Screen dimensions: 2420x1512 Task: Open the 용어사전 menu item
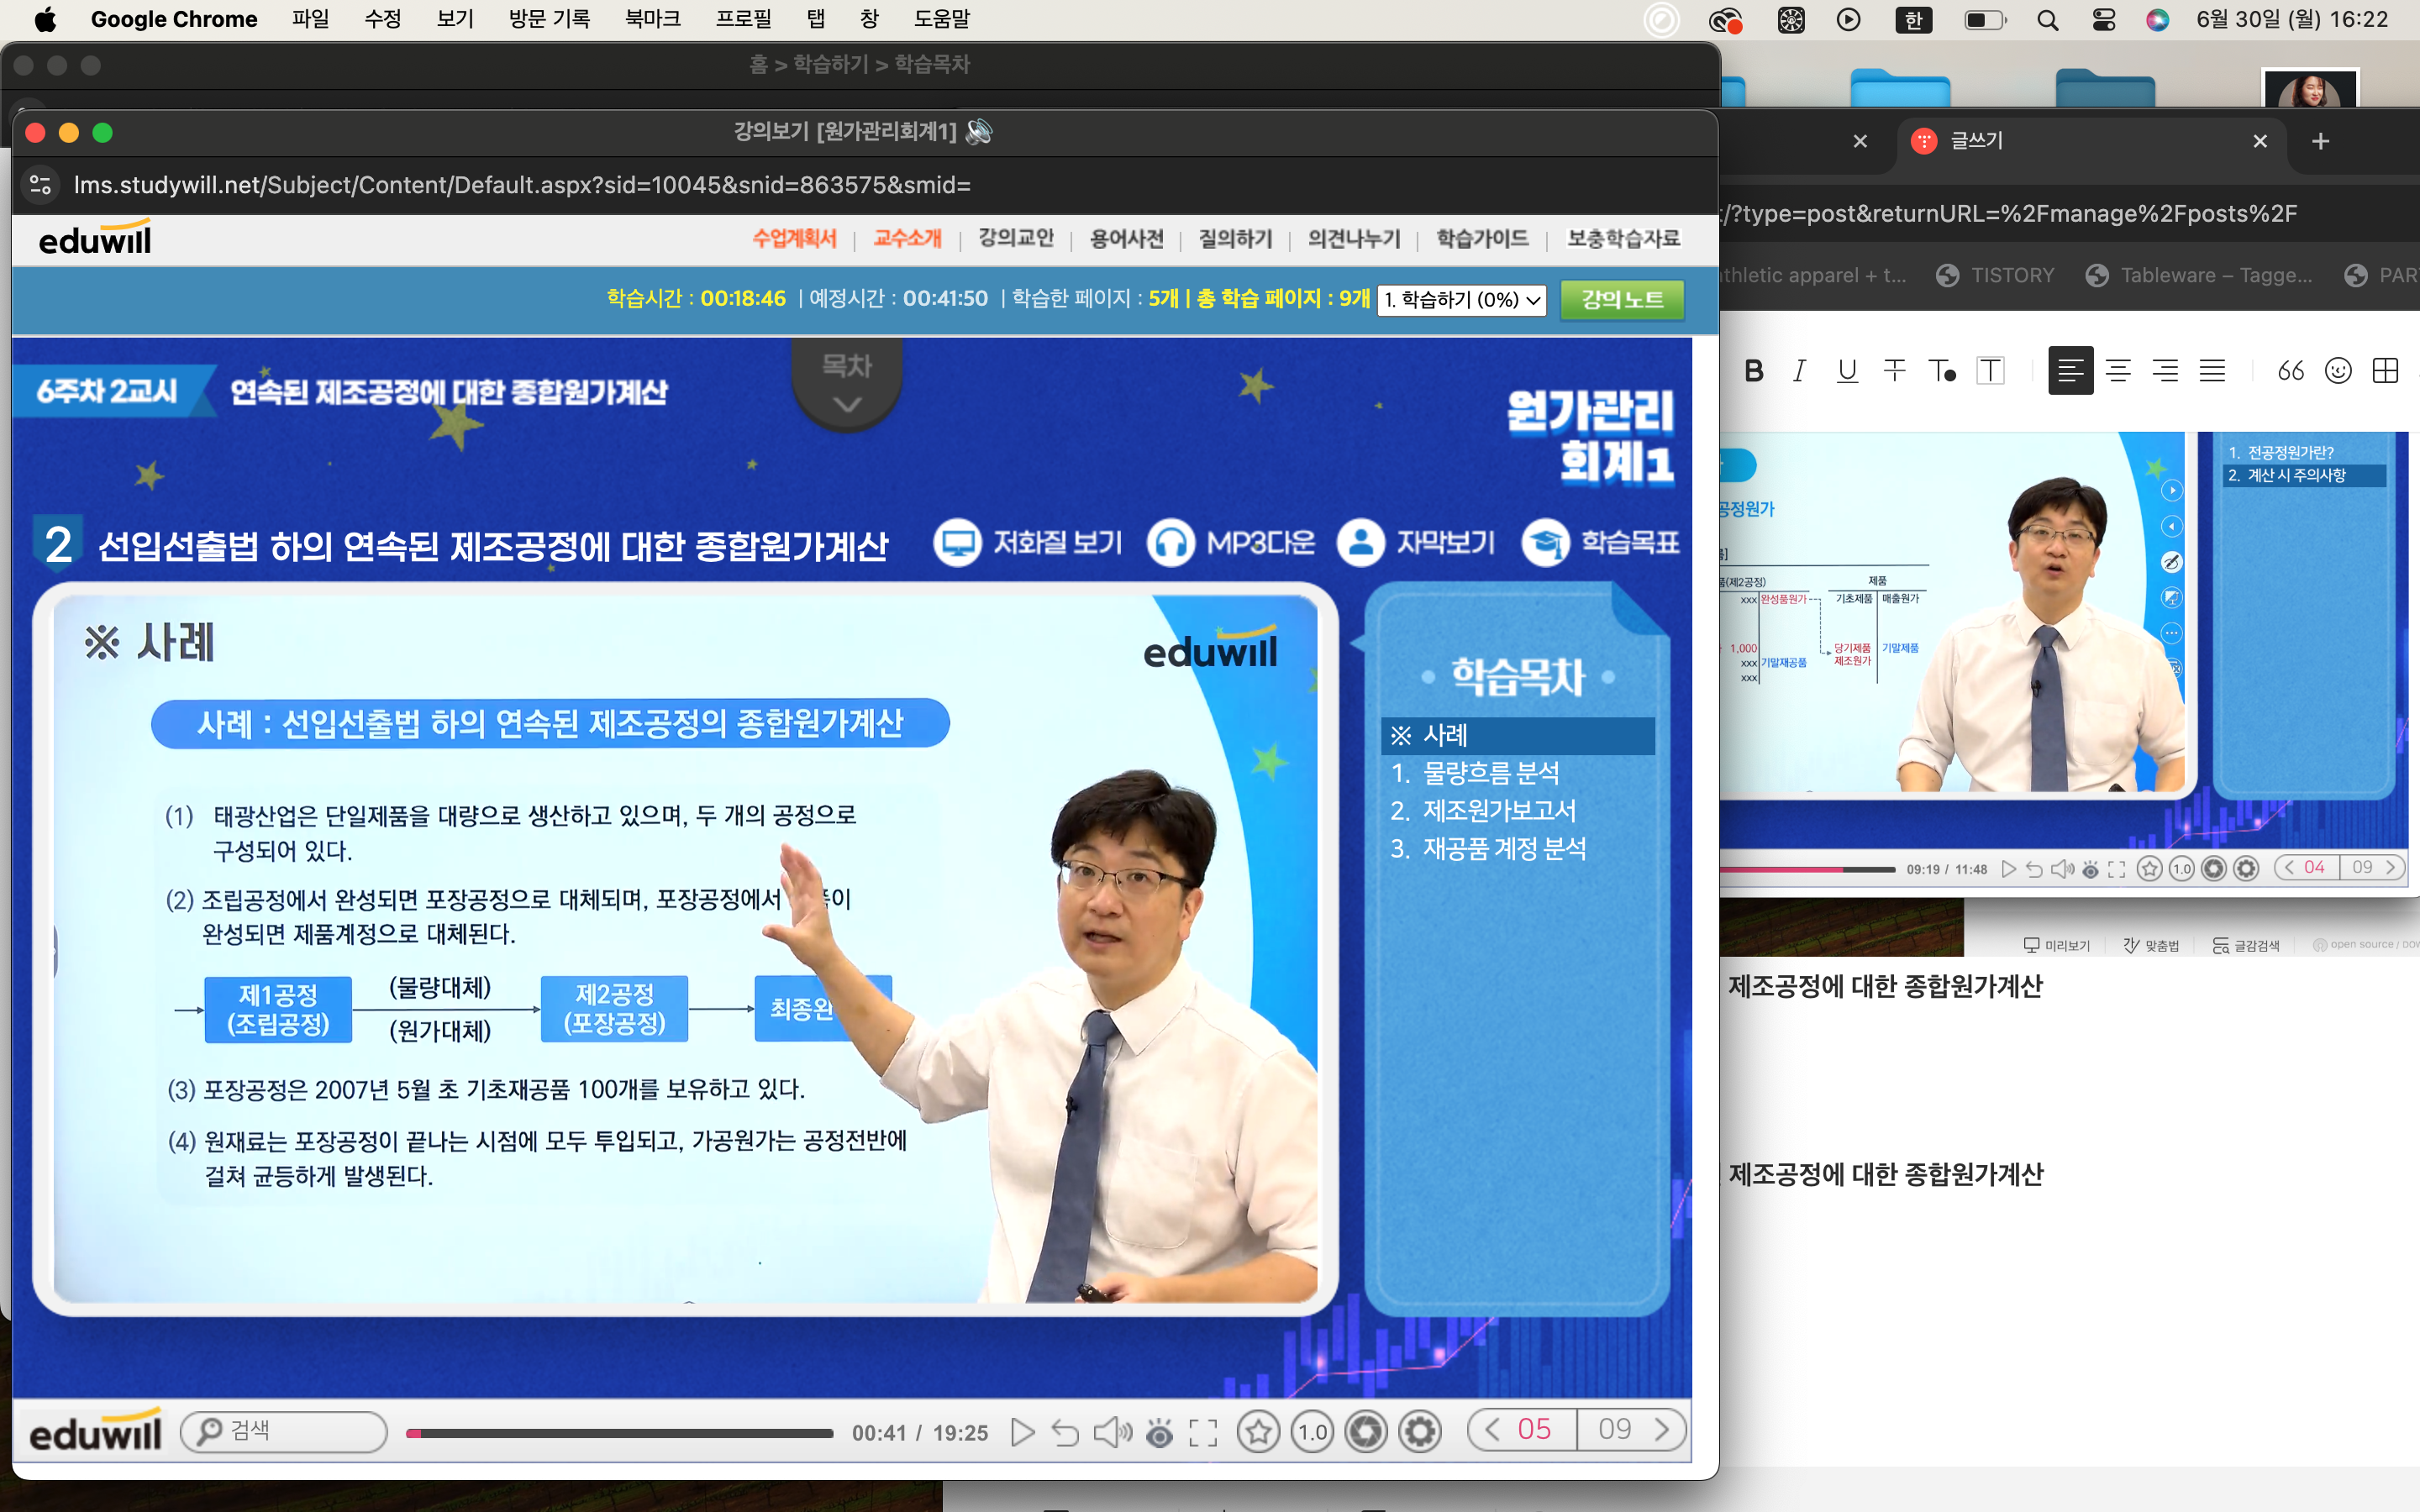pos(1126,239)
